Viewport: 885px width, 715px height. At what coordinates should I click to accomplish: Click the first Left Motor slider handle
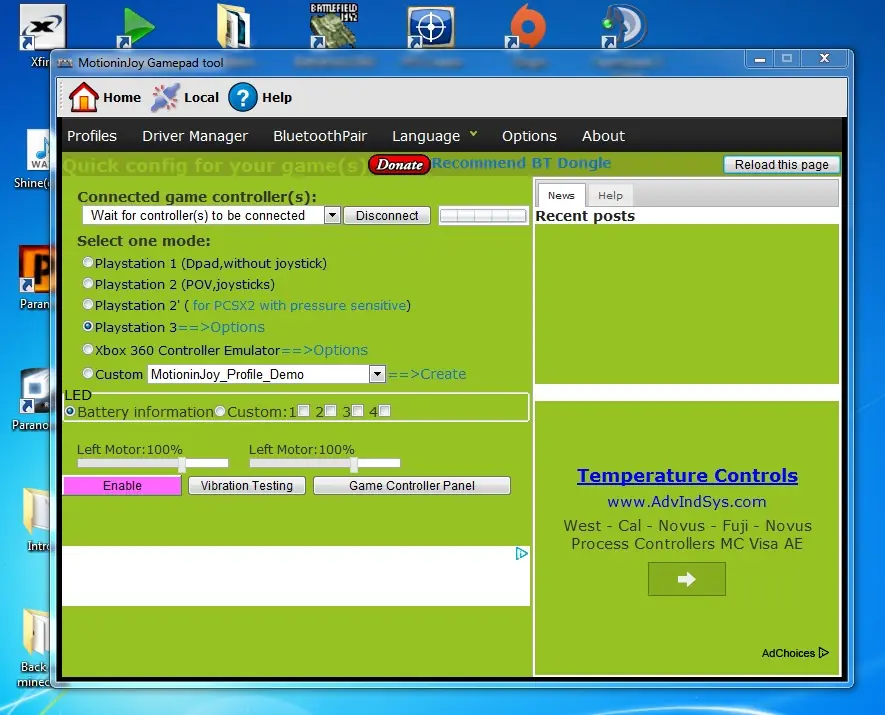pyautogui.click(x=182, y=464)
